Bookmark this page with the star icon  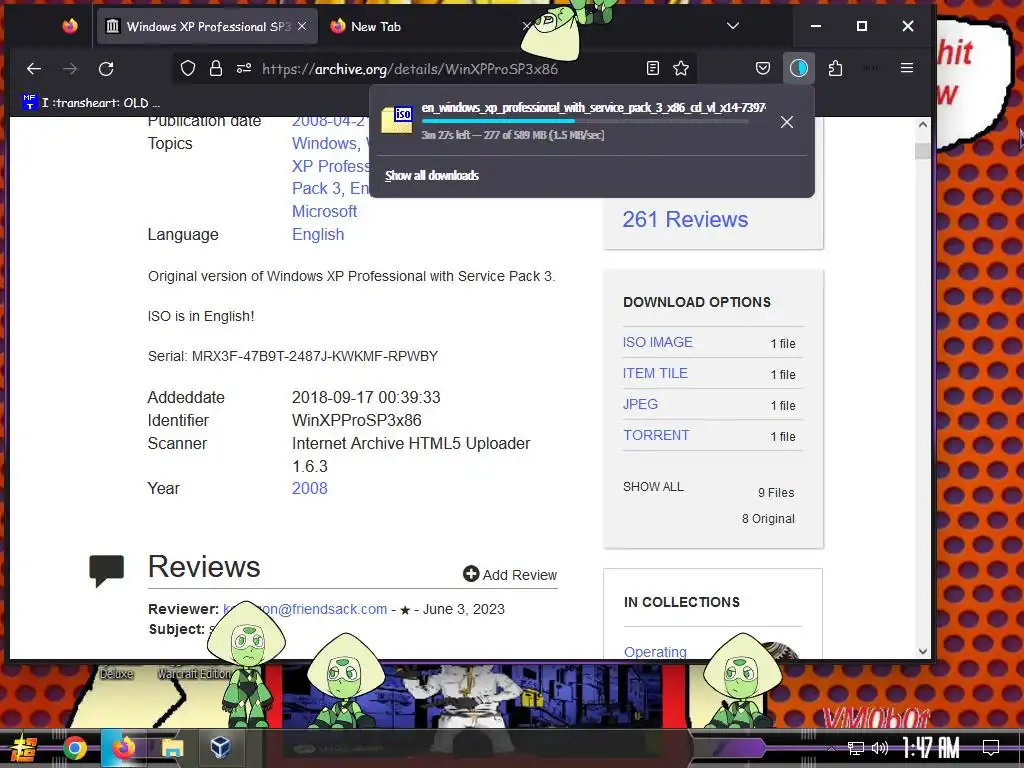click(681, 68)
